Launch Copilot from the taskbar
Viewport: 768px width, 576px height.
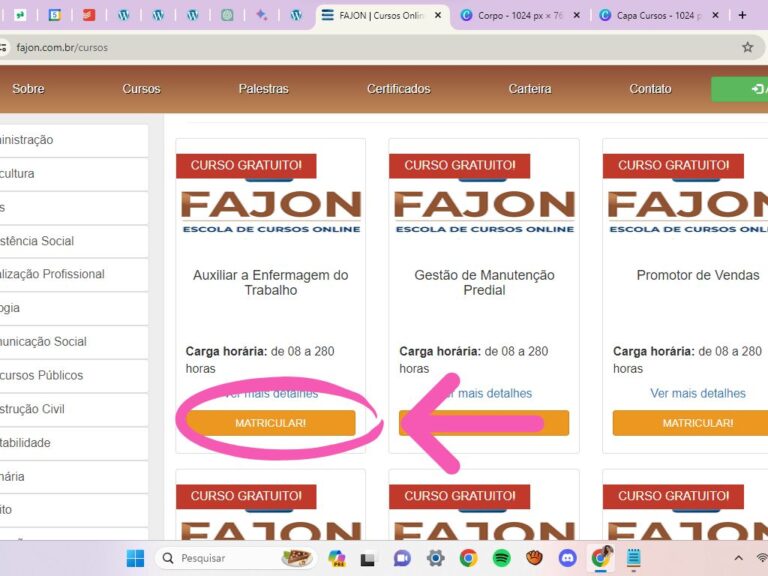[x=337, y=558]
